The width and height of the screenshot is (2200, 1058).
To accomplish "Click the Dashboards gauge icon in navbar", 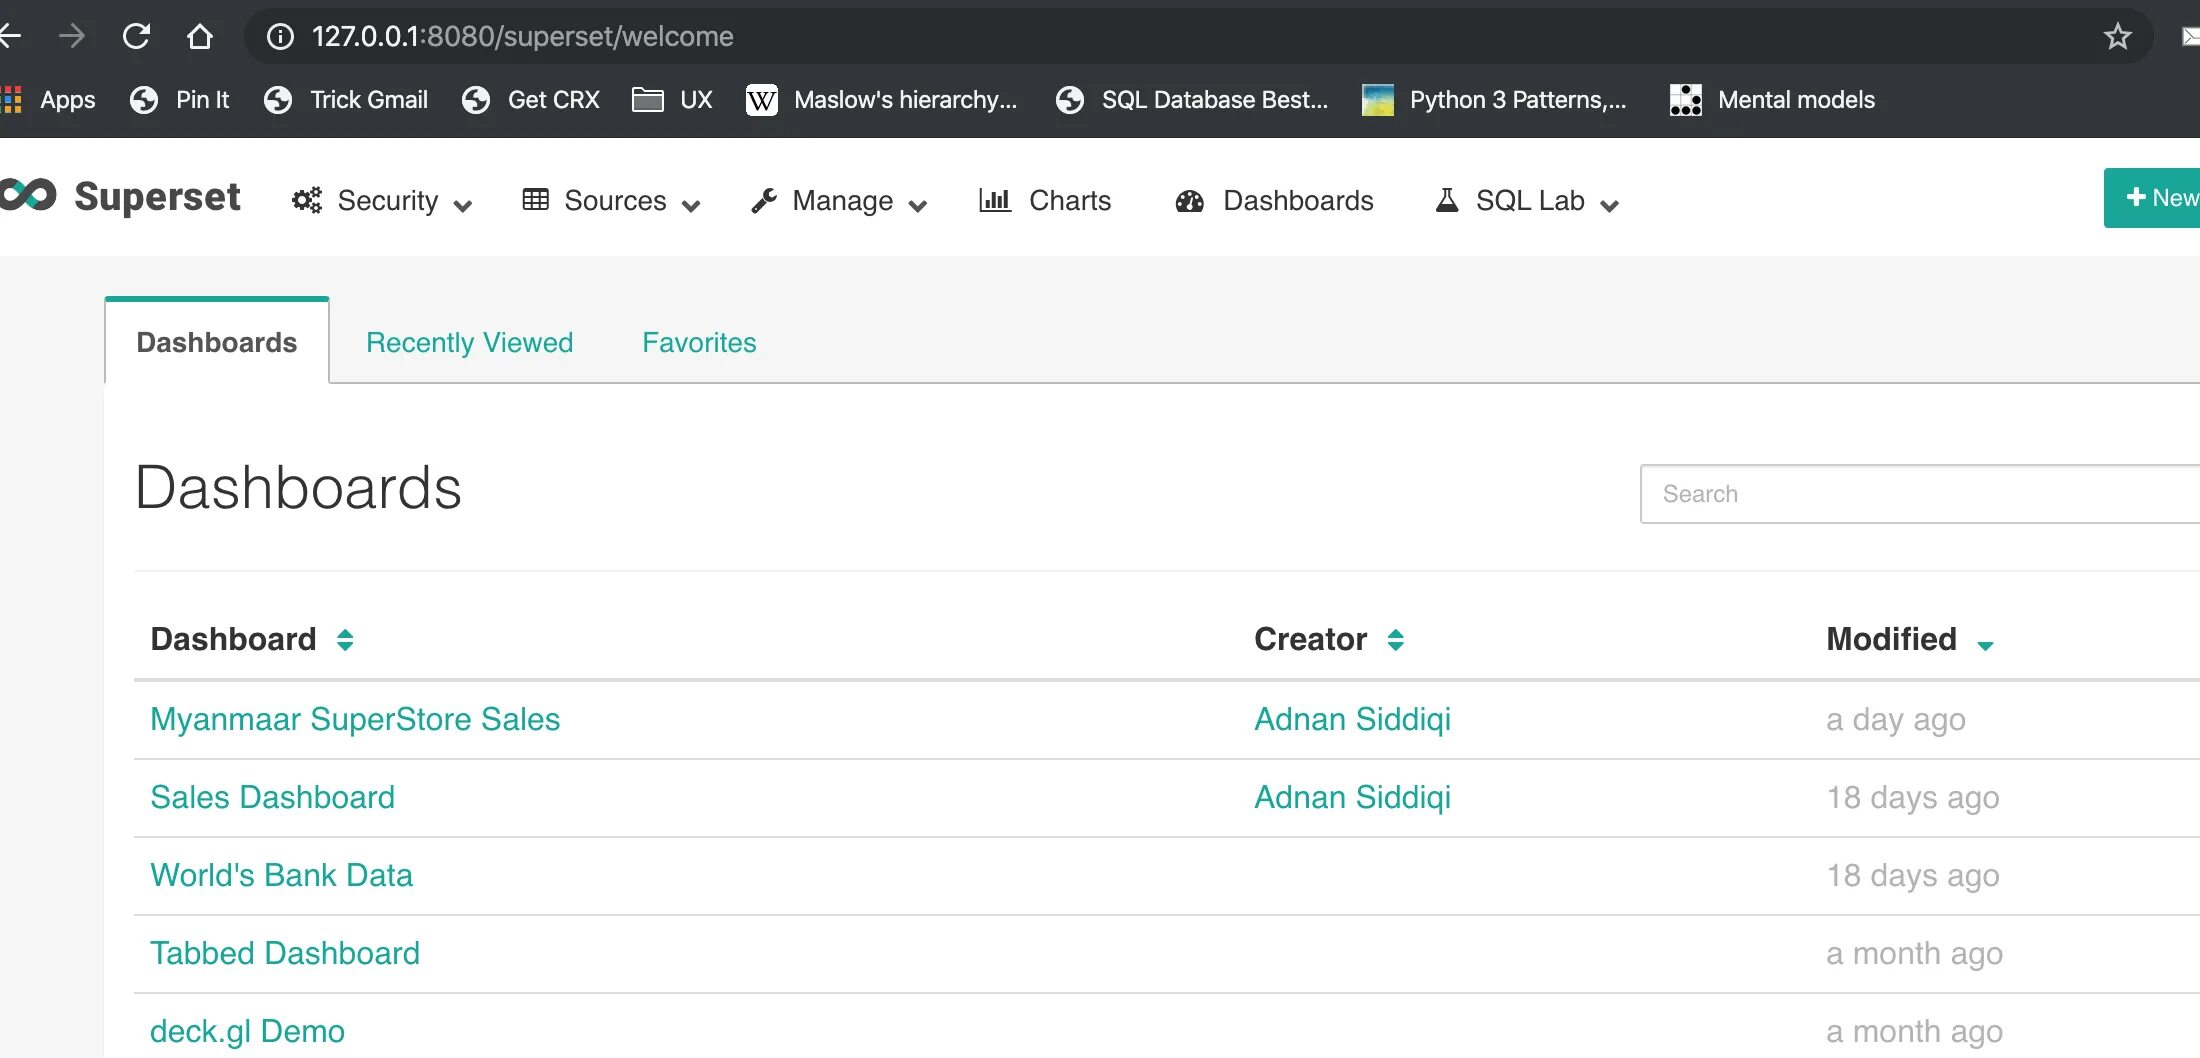I will click(x=1189, y=201).
